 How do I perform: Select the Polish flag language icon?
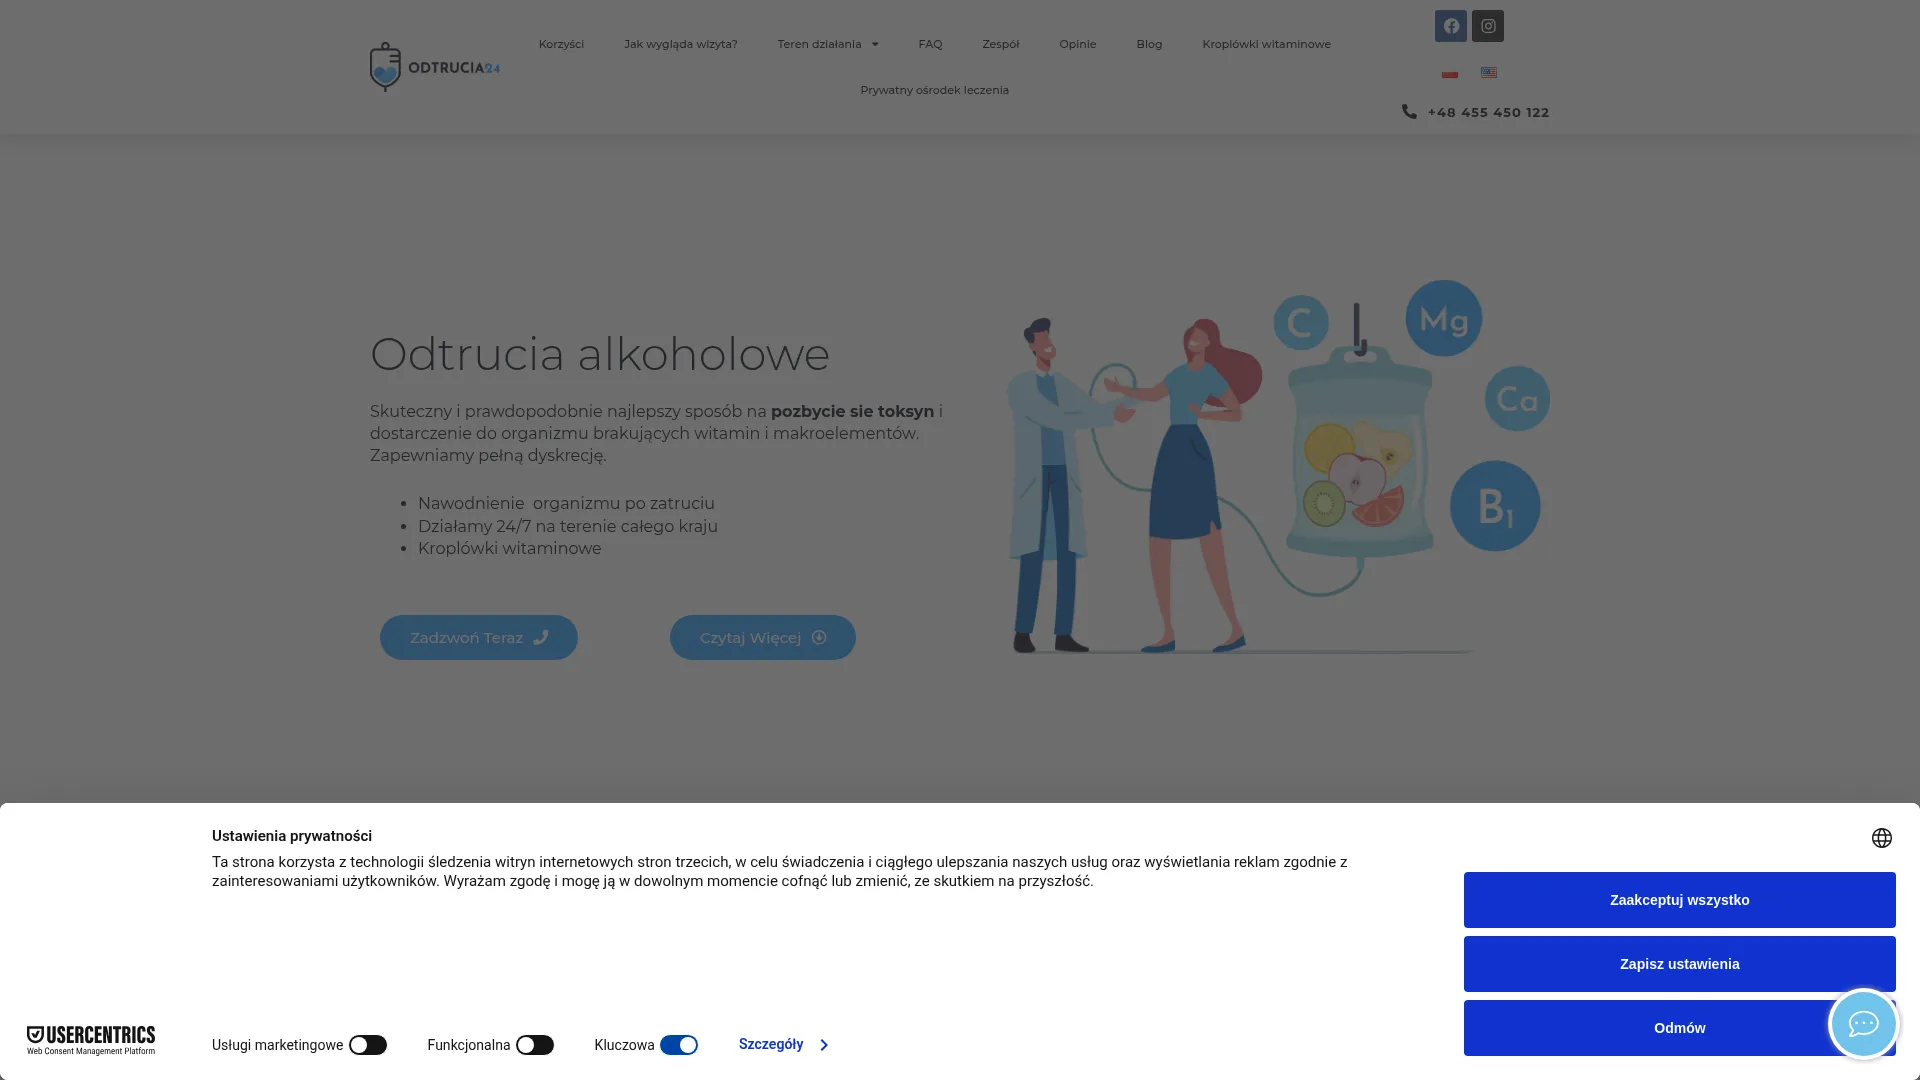pos(1449,71)
